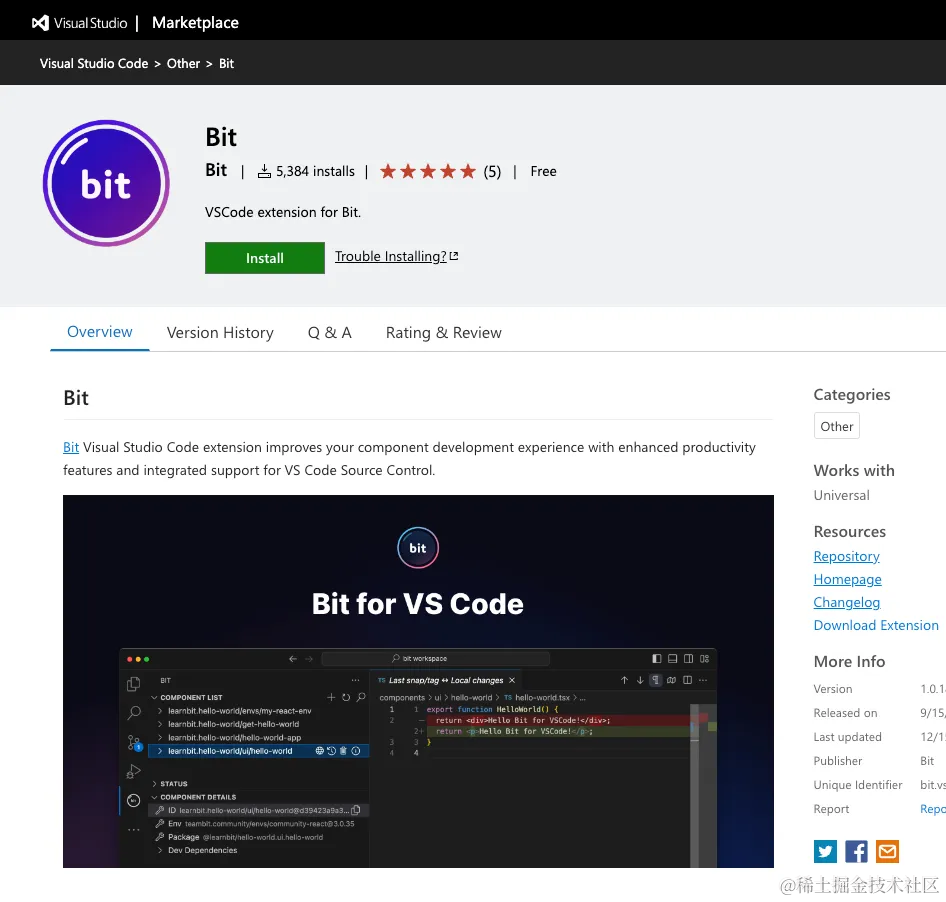This screenshot has width=946, height=902.
Task: Click the Free price label
Action: (544, 171)
